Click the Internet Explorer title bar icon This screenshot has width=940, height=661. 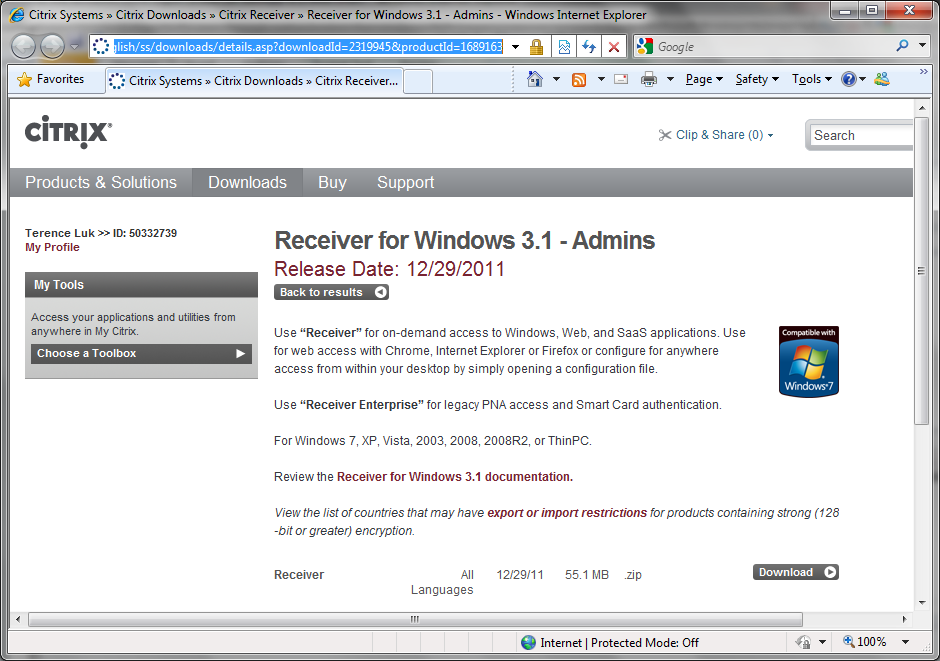coord(17,14)
